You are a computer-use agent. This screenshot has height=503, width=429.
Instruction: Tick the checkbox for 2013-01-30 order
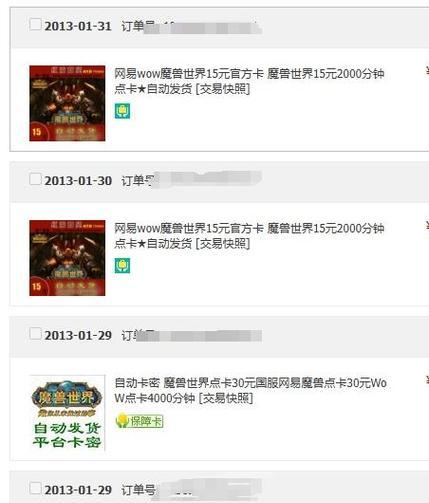[x=35, y=179]
